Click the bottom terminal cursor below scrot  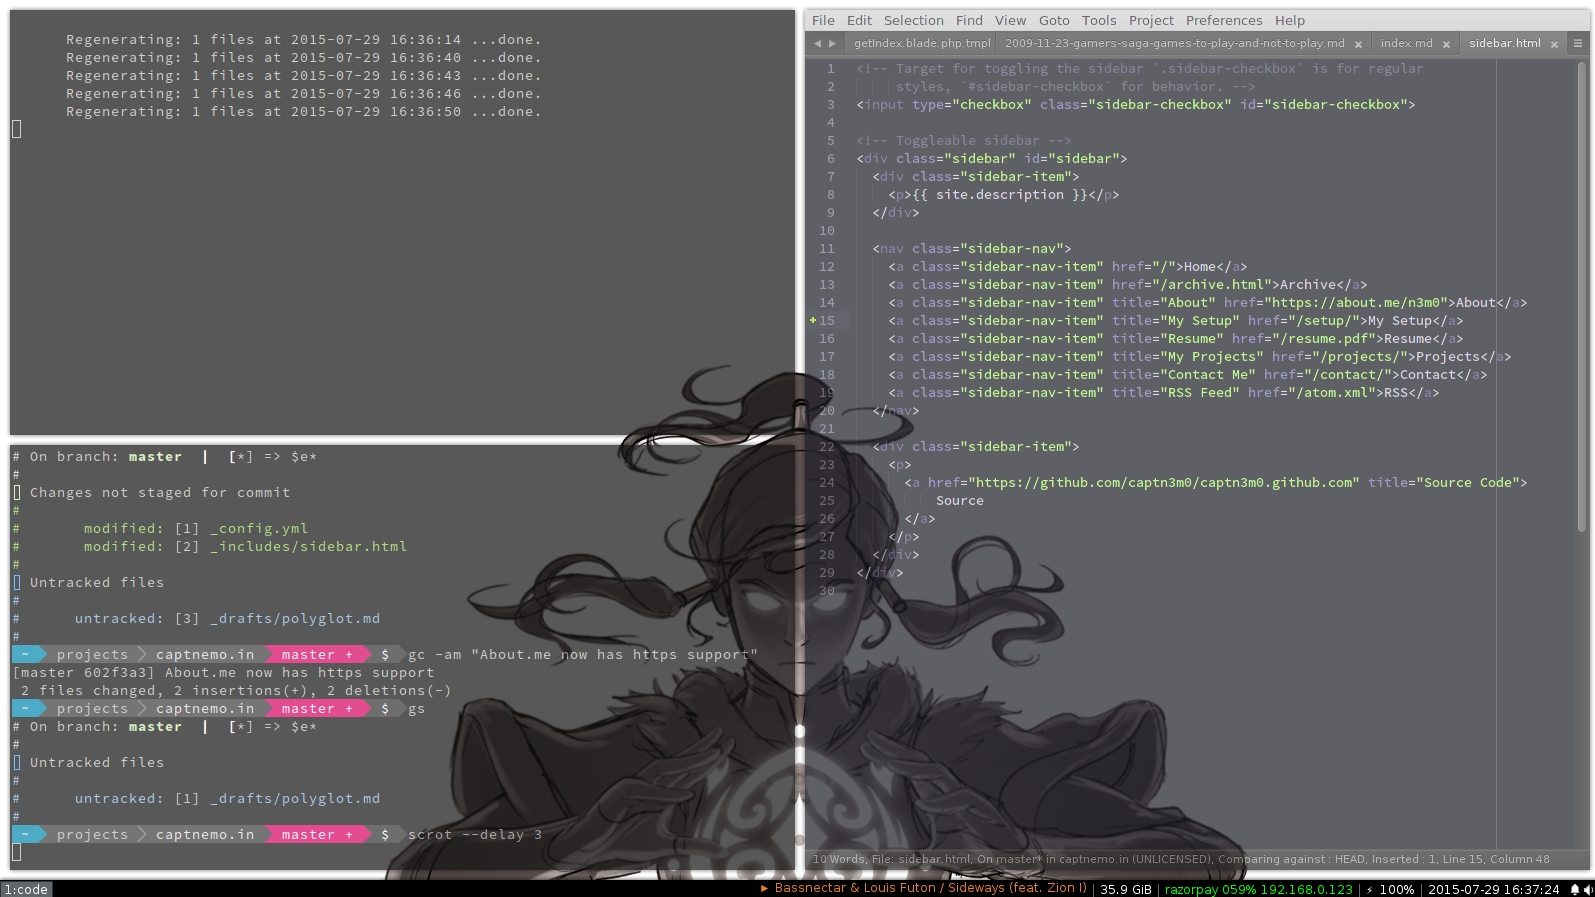[16, 853]
